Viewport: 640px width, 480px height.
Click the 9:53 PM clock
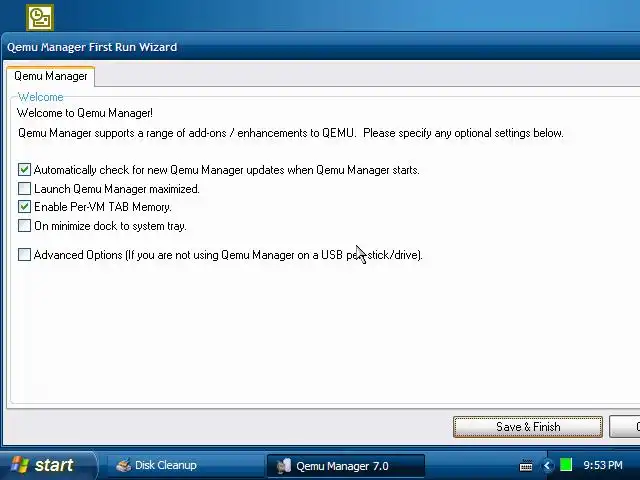point(603,465)
